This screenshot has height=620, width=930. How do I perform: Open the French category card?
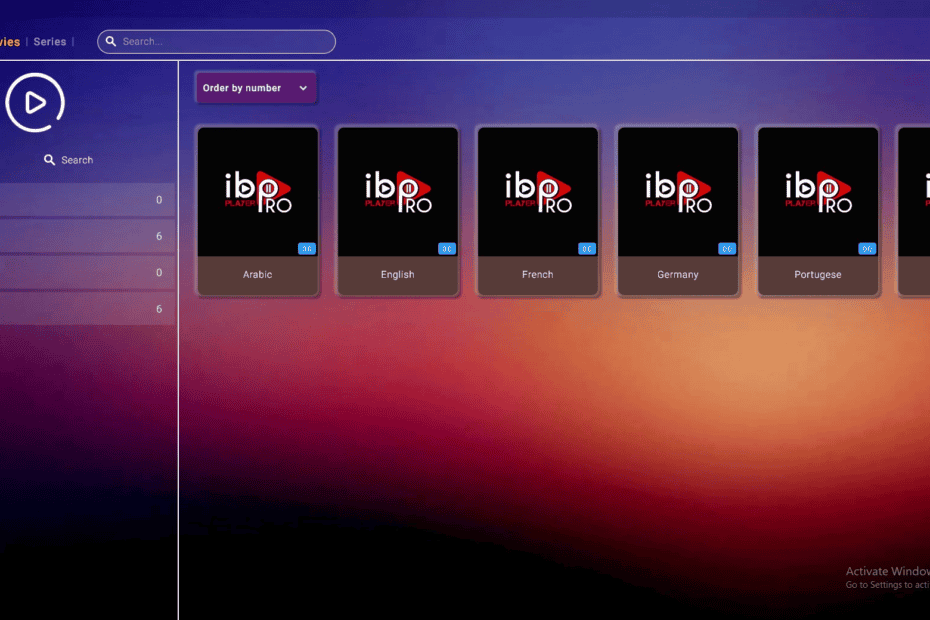[x=537, y=211]
